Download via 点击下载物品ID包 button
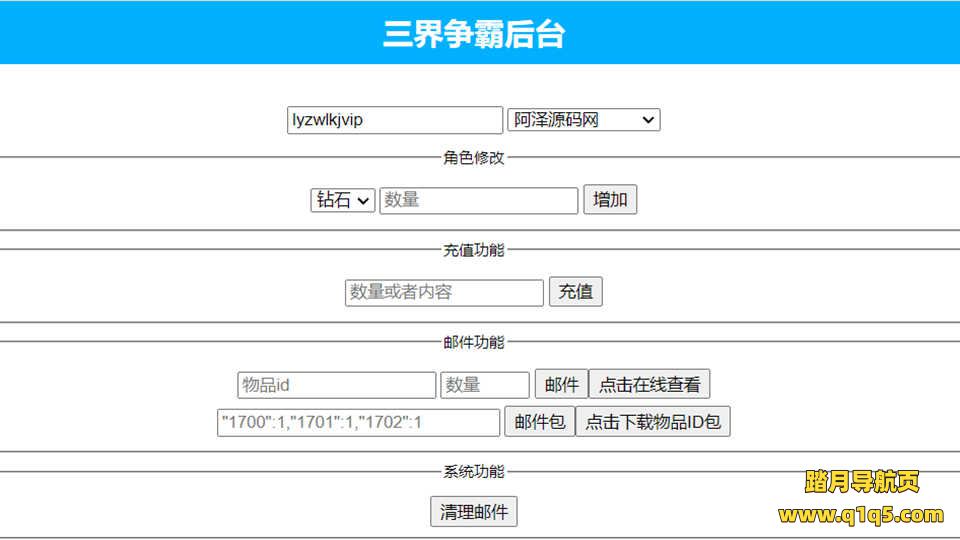Image resolution: width=960 pixels, height=540 pixels. pyautogui.click(x=652, y=422)
